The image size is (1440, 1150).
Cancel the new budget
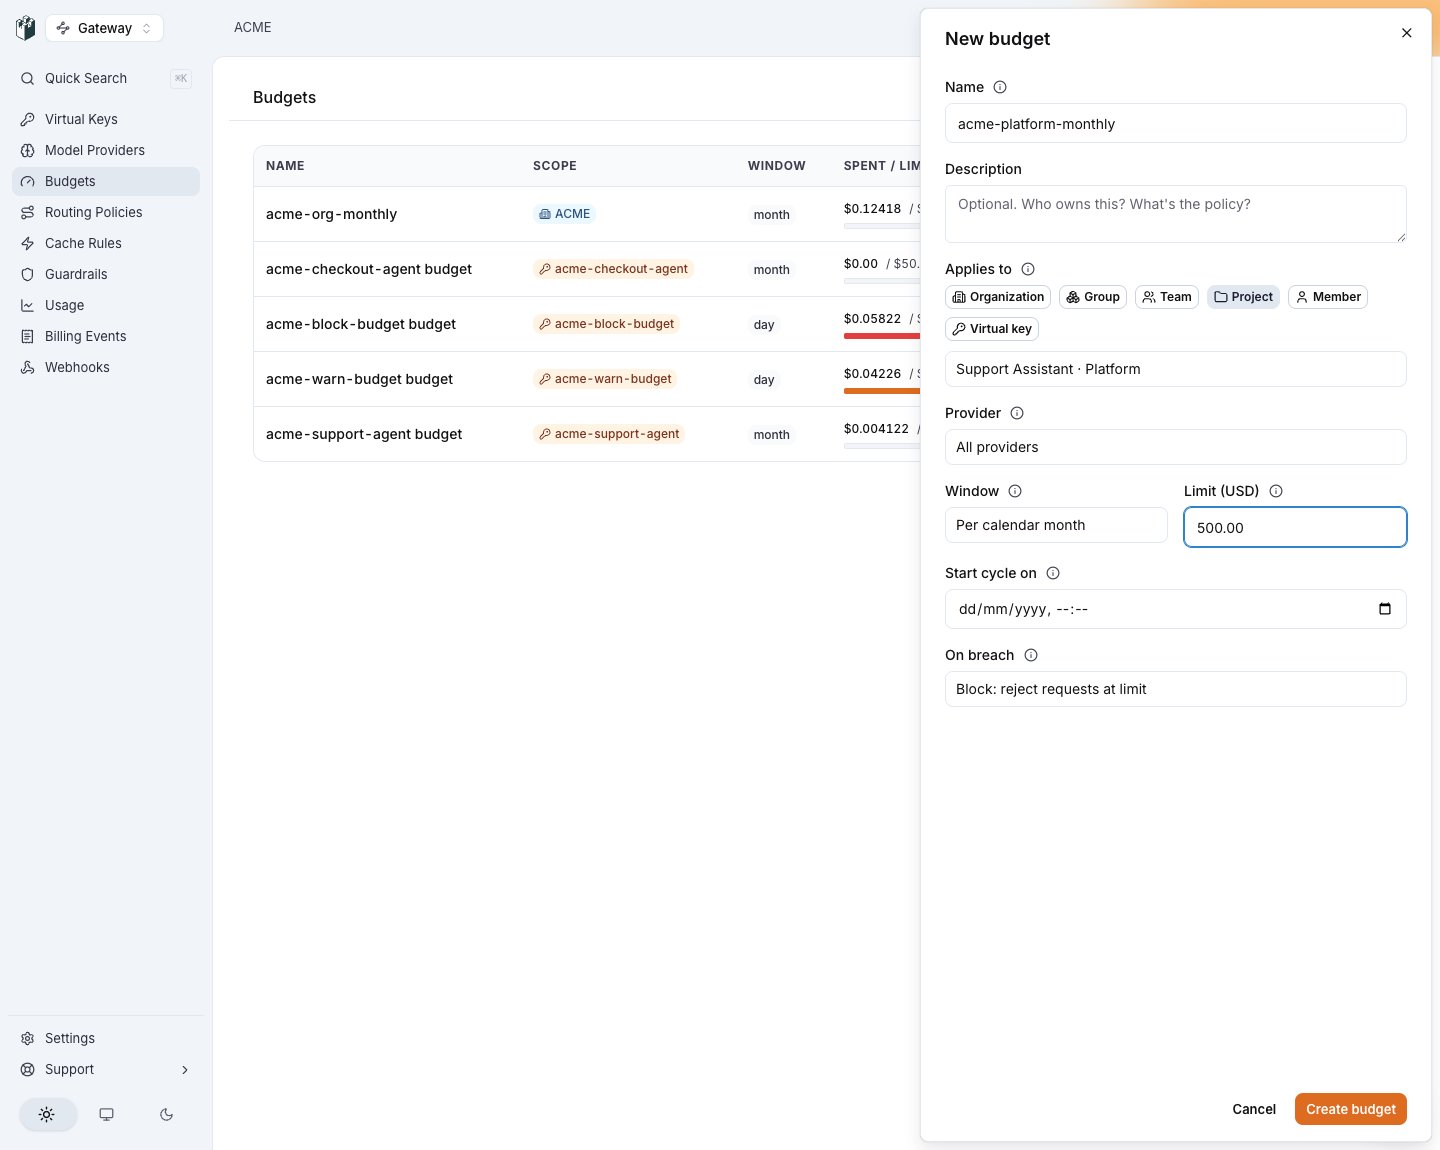[x=1254, y=1109]
